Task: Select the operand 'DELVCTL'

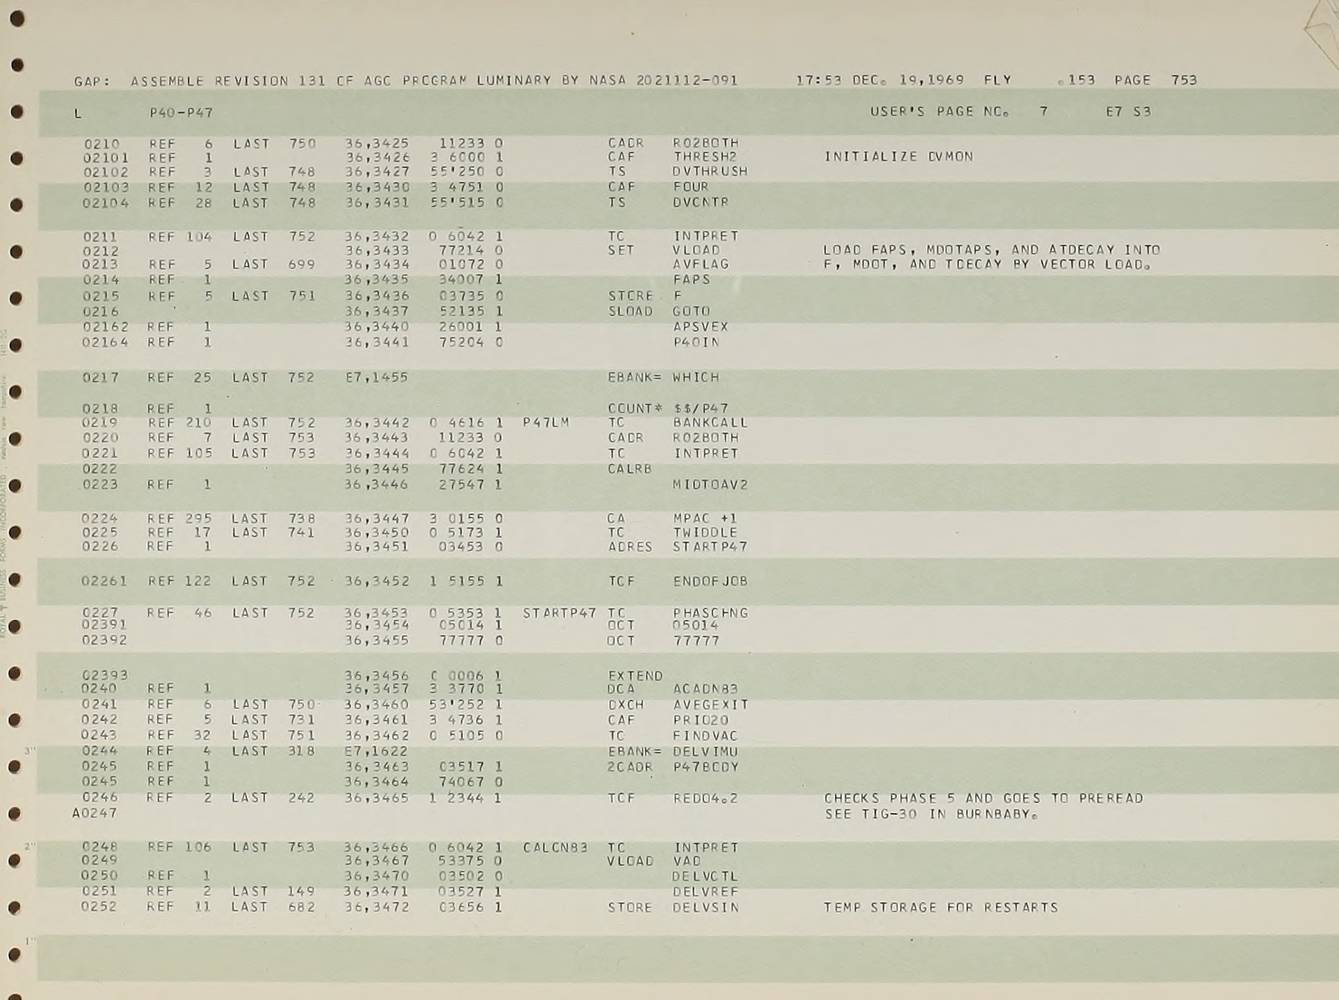Action: coord(705,877)
